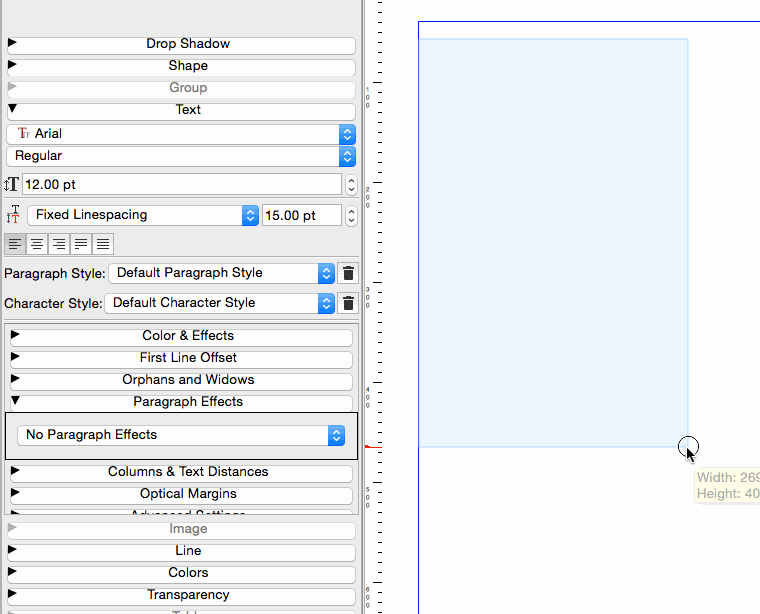Open the No Paragraph Effects dropdown
Screen dimensions: 760x614
[181, 435]
